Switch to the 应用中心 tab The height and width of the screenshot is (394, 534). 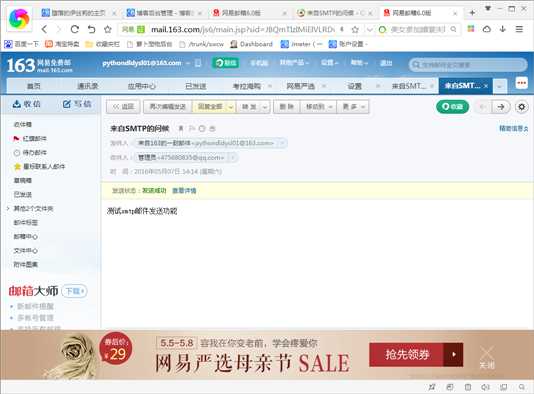coord(142,86)
